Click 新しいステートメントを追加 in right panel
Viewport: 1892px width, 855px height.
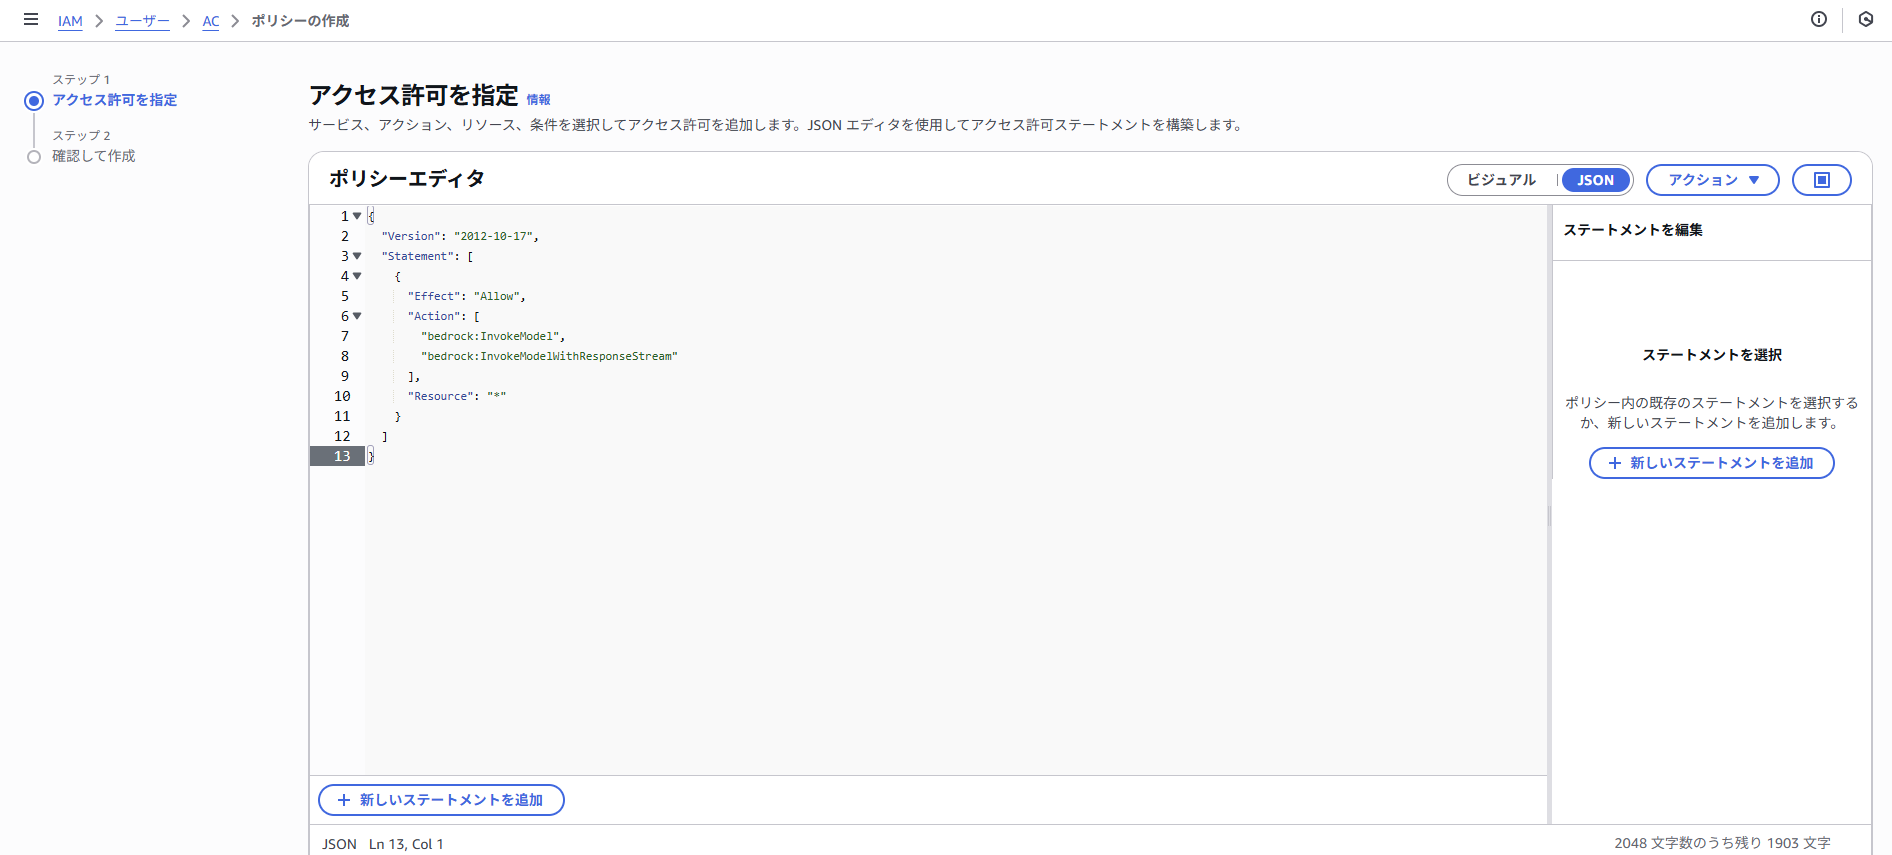pyautogui.click(x=1712, y=463)
